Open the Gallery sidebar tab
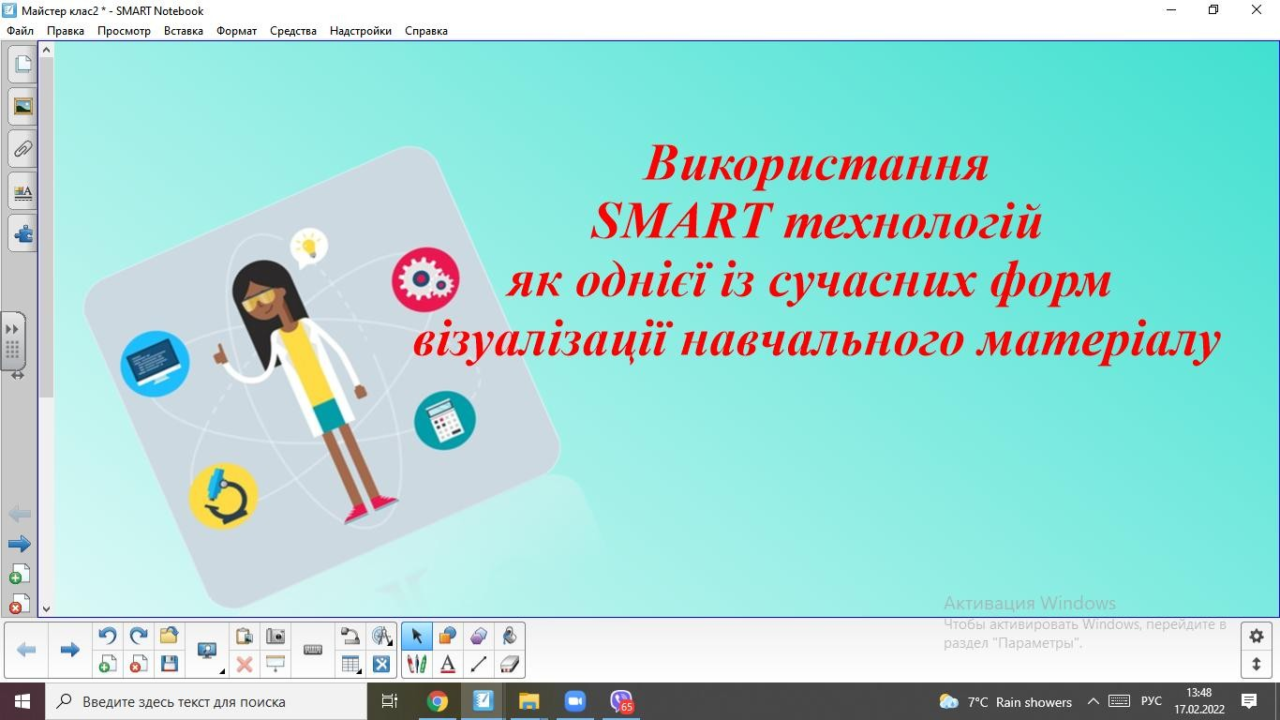Viewport: 1280px width, 720px height. [x=22, y=106]
